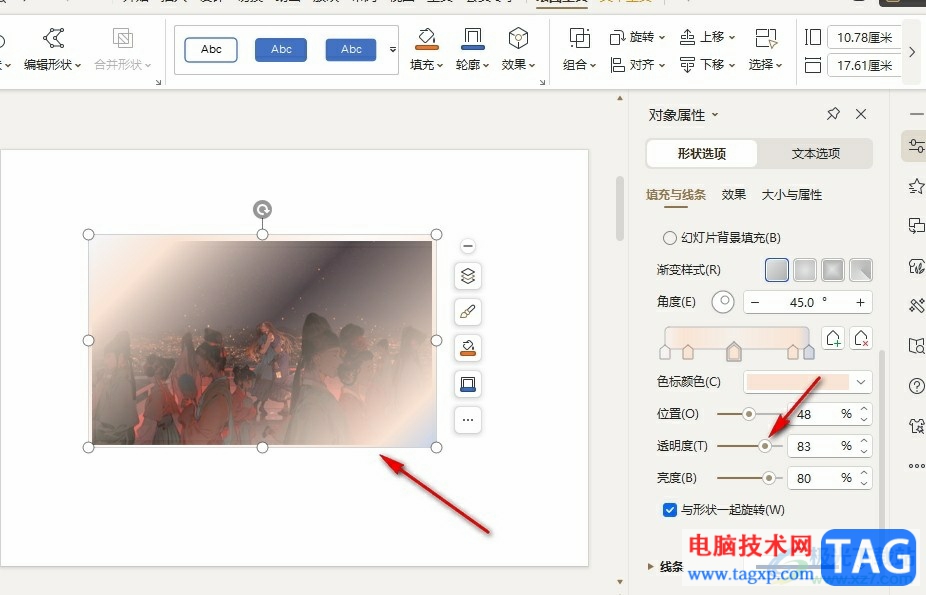Open the floating more options (…) button
Screen dimensions: 926x595
click(x=468, y=420)
